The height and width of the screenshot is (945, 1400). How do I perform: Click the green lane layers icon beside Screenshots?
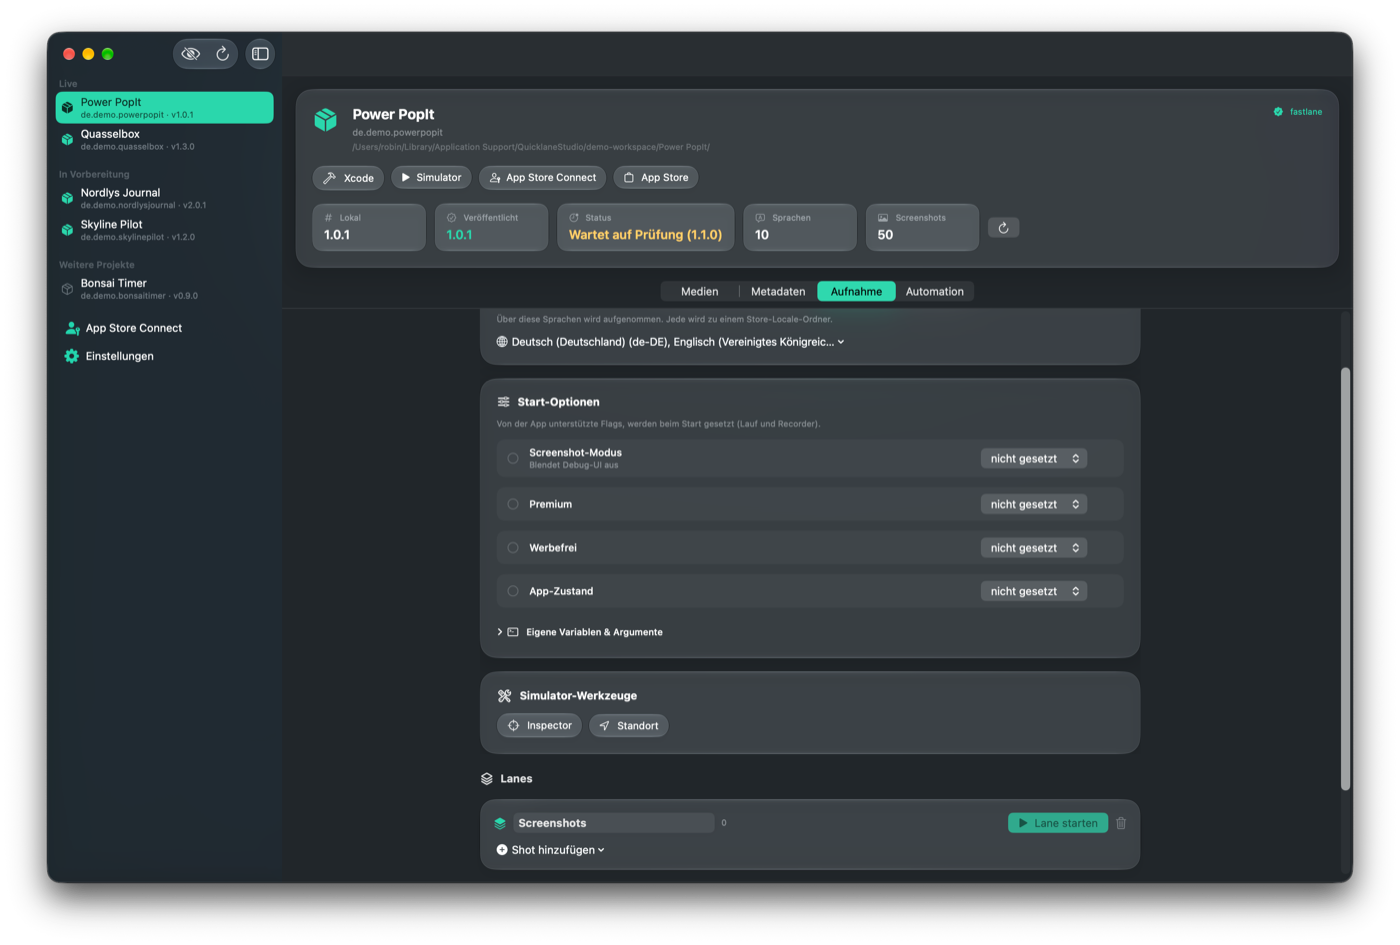click(500, 823)
